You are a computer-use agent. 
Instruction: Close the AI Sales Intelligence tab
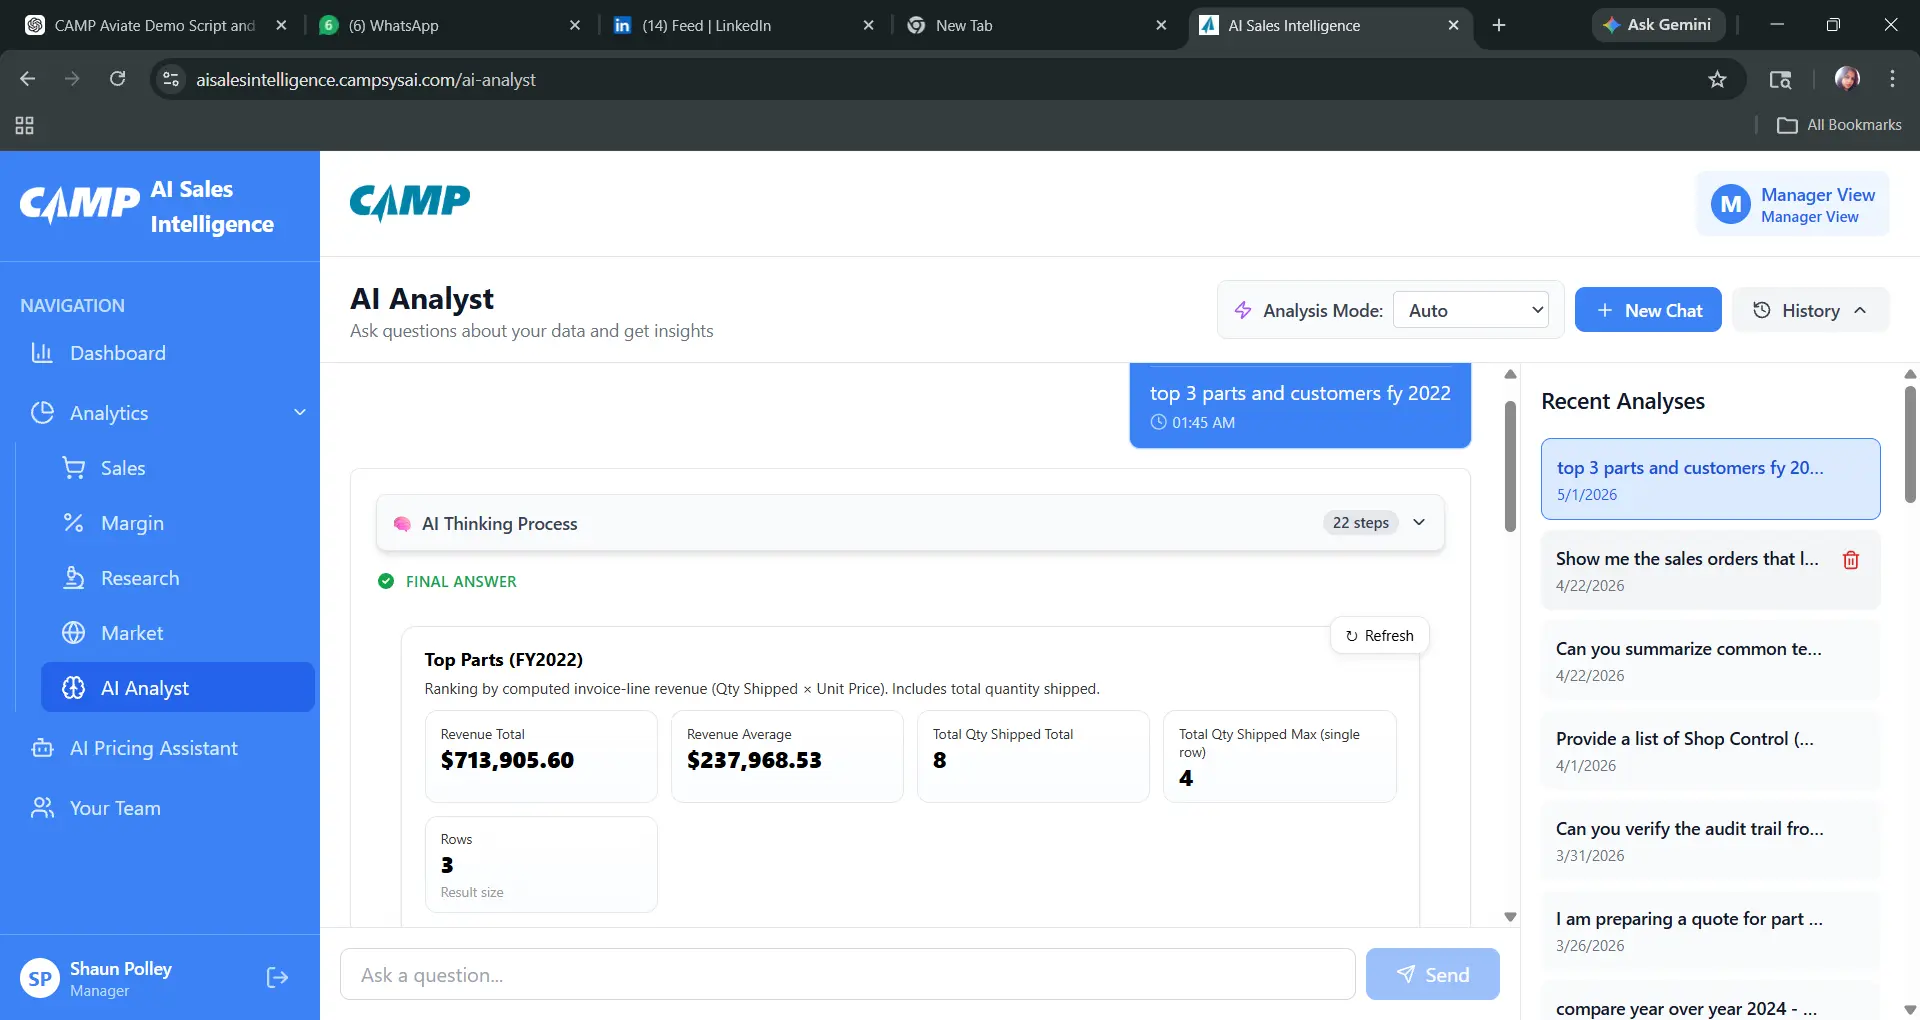click(1453, 25)
